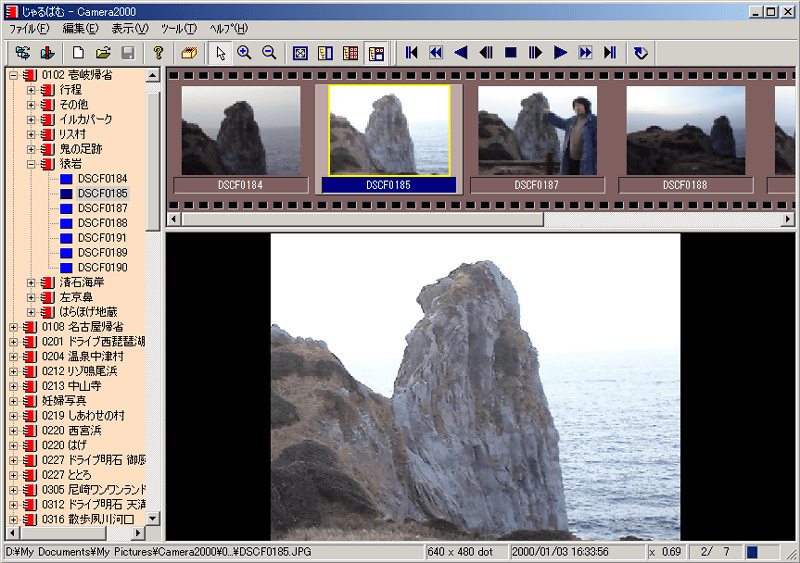Select DSCF0188 in the file tree
Image resolution: width=800 pixels, height=563 pixels.
[x=102, y=223]
